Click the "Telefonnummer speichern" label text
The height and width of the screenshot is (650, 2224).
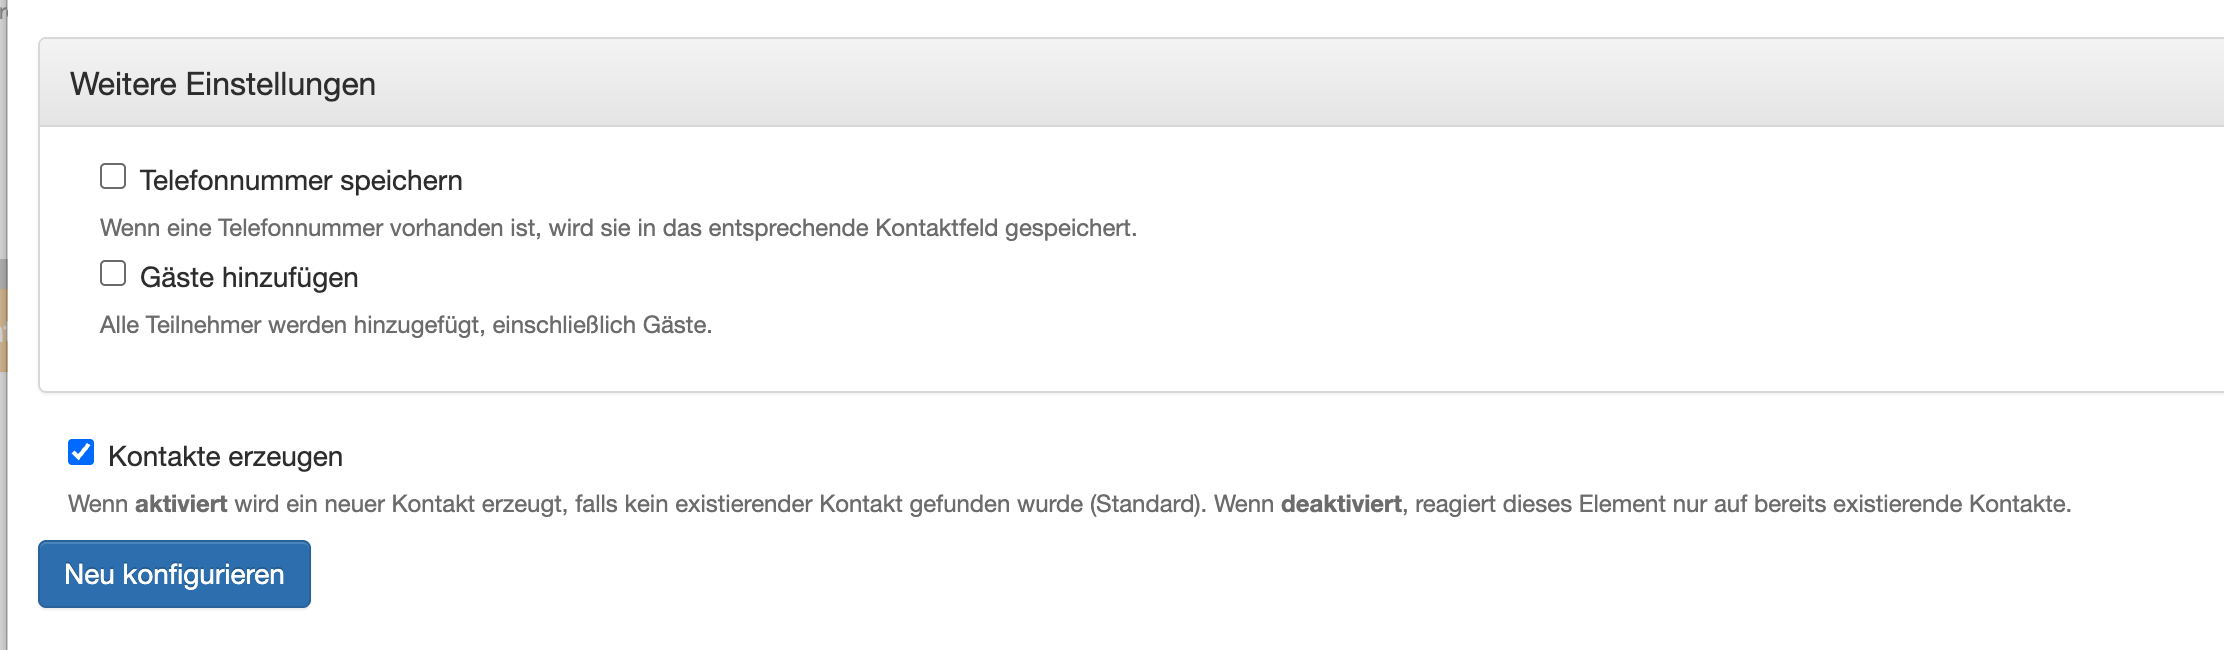[300, 181]
